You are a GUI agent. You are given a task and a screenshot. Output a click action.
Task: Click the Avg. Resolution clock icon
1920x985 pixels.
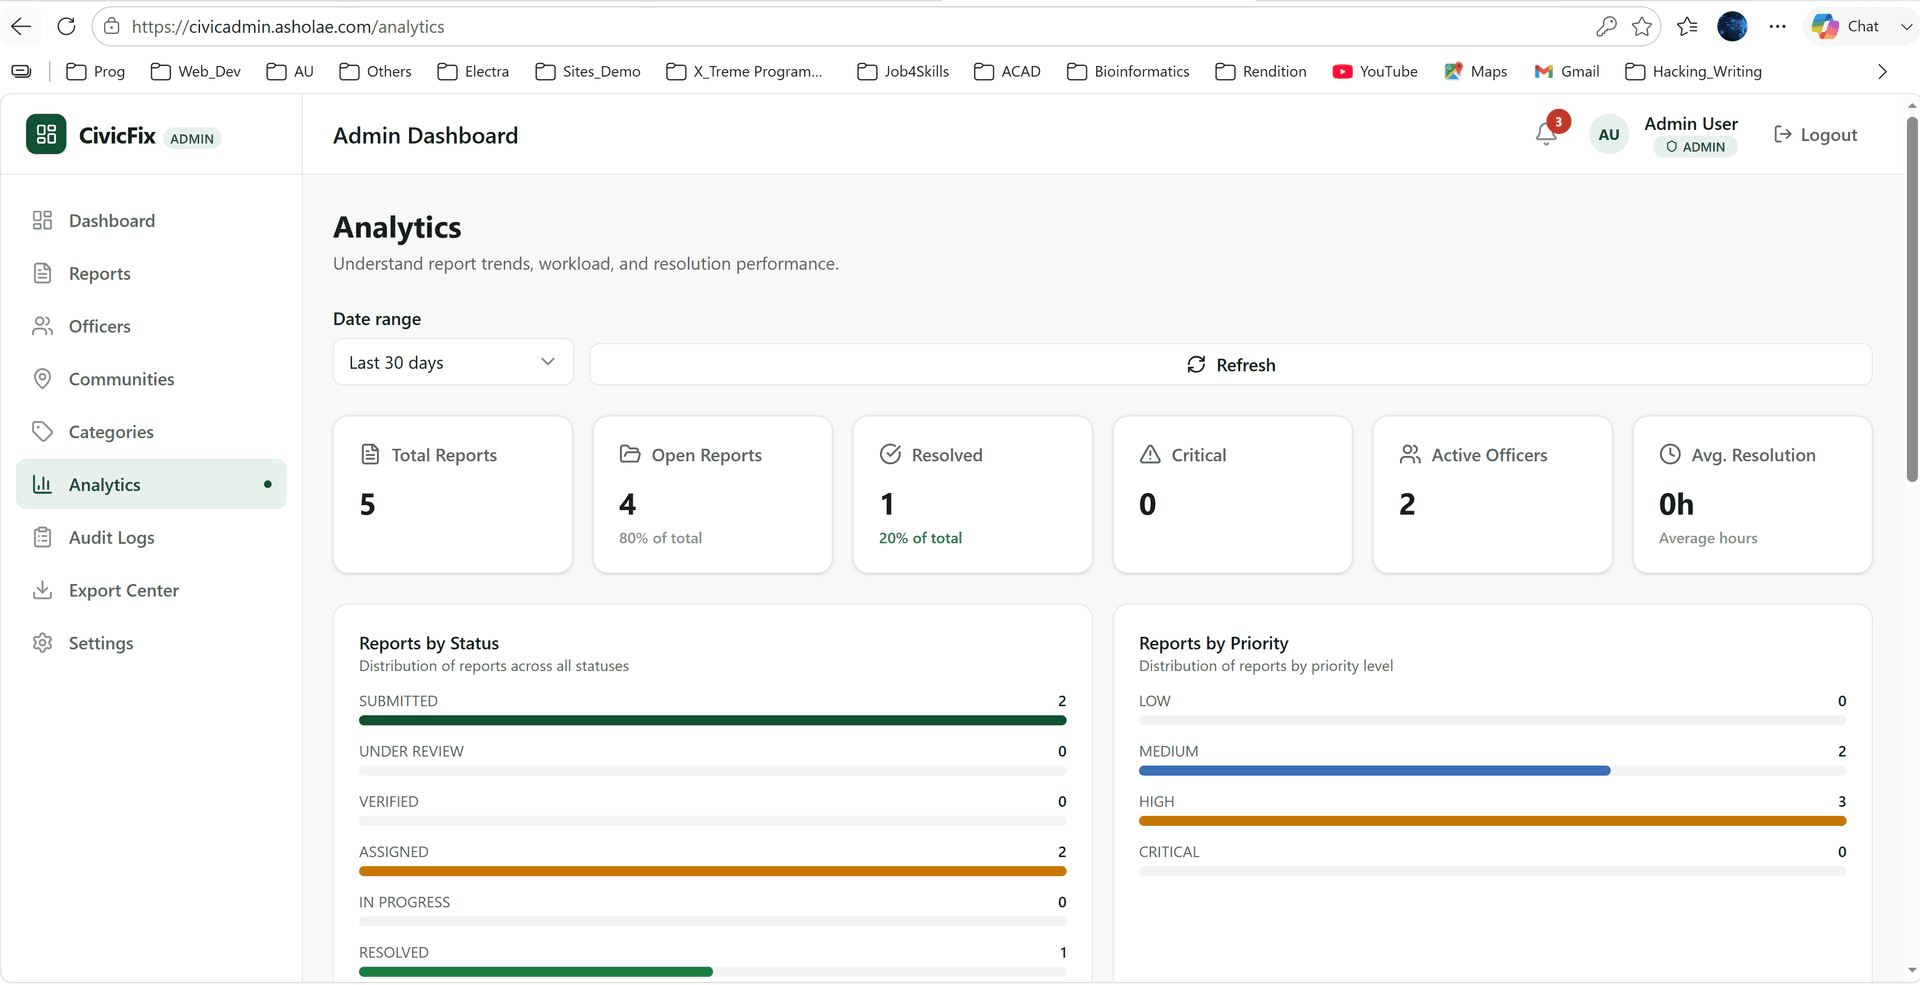1670,454
